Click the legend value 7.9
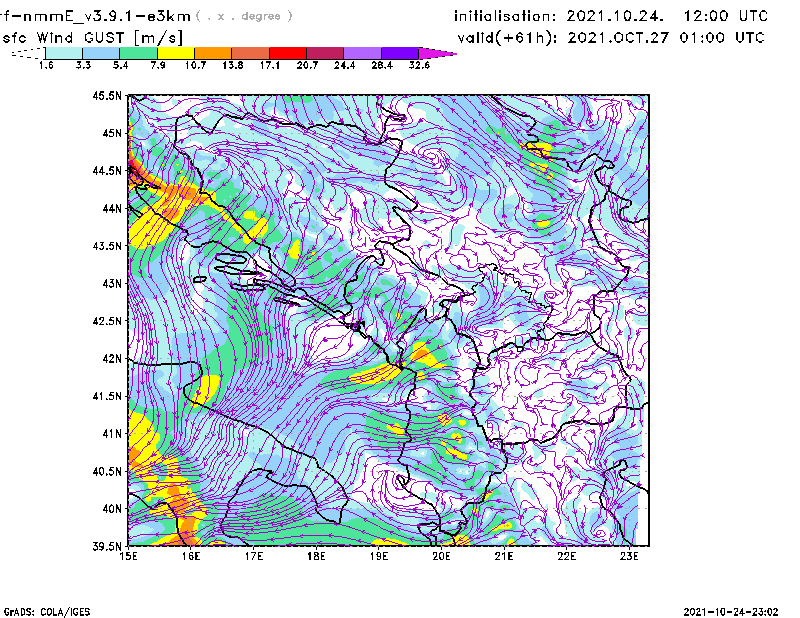Screen dimensions: 800x618 click(158, 65)
